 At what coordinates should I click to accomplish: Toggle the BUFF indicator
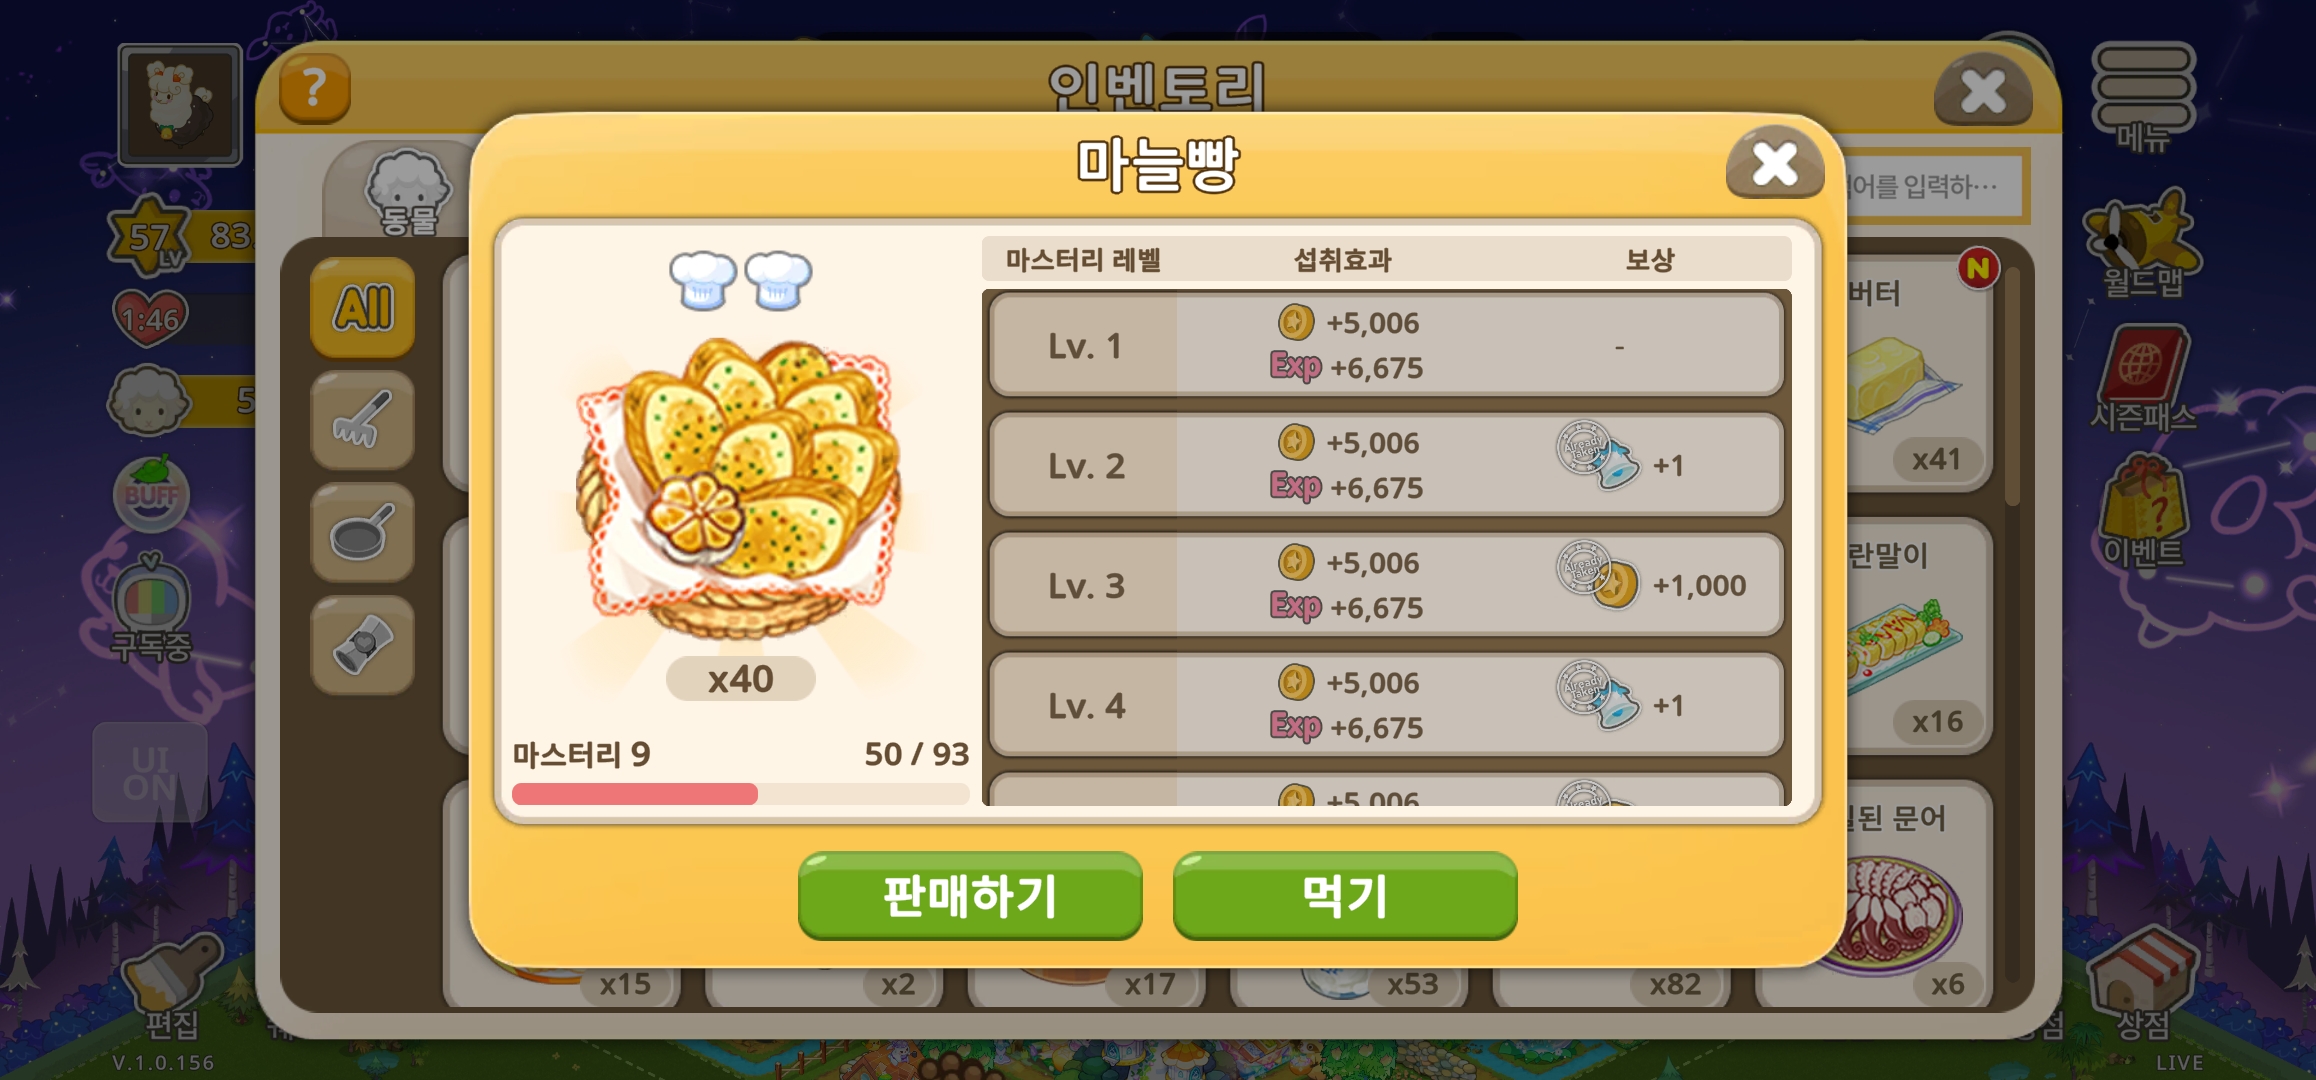[151, 493]
